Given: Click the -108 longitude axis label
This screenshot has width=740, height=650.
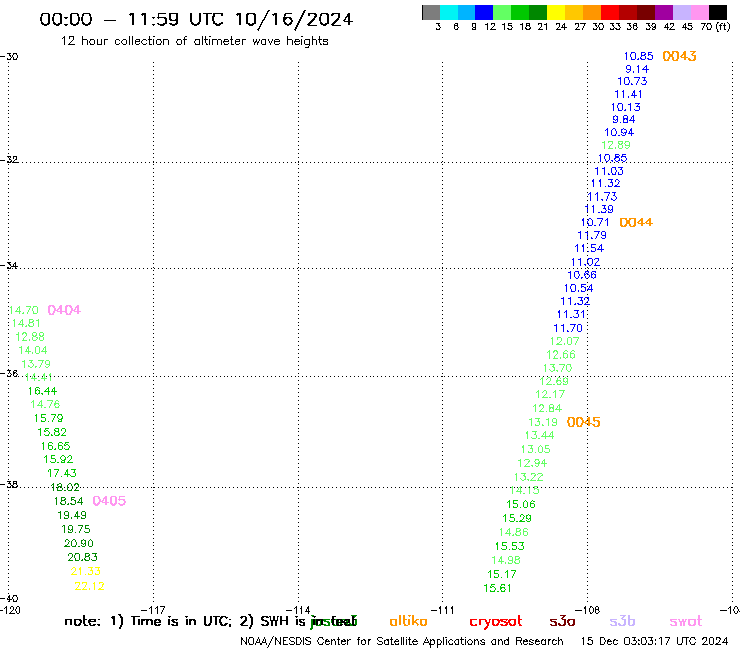Looking at the screenshot, I should (588, 609).
